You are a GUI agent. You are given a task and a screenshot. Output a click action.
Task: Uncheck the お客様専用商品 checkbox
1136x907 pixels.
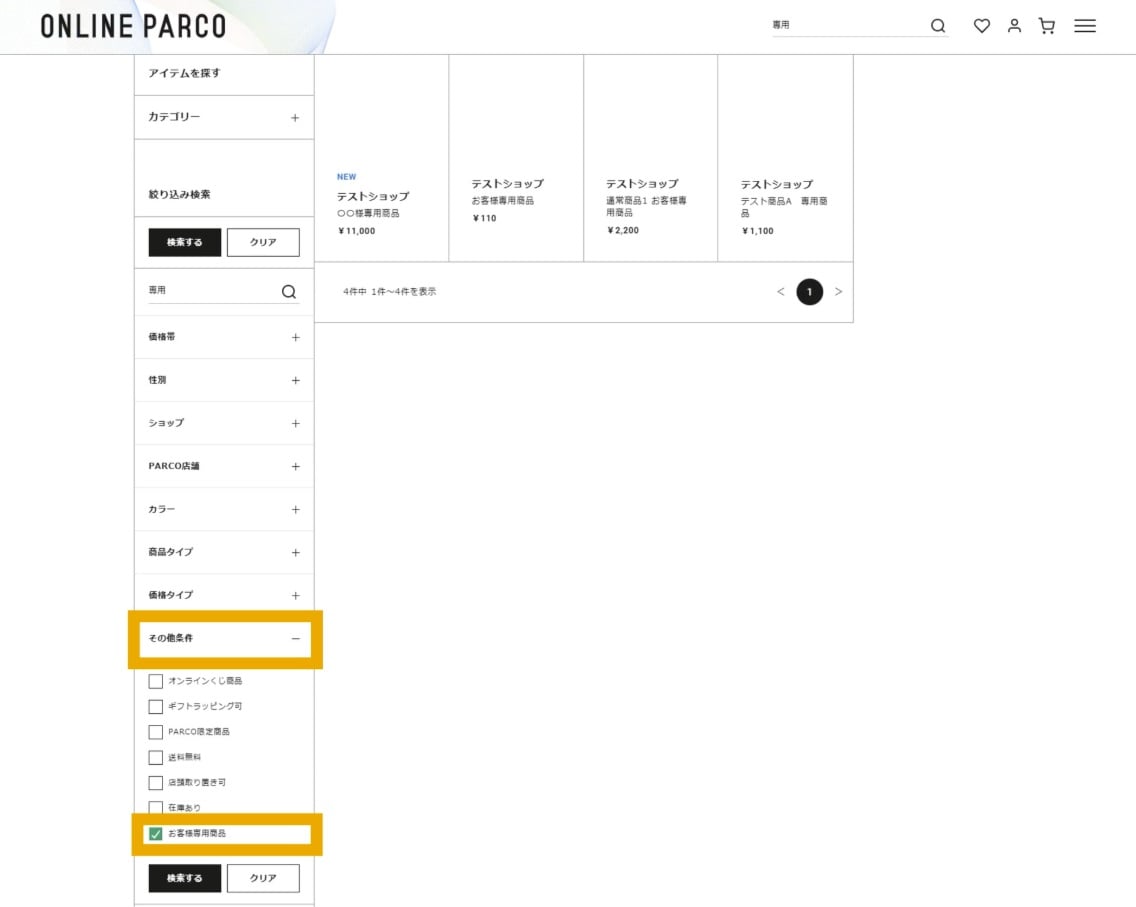tap(156, 834)
